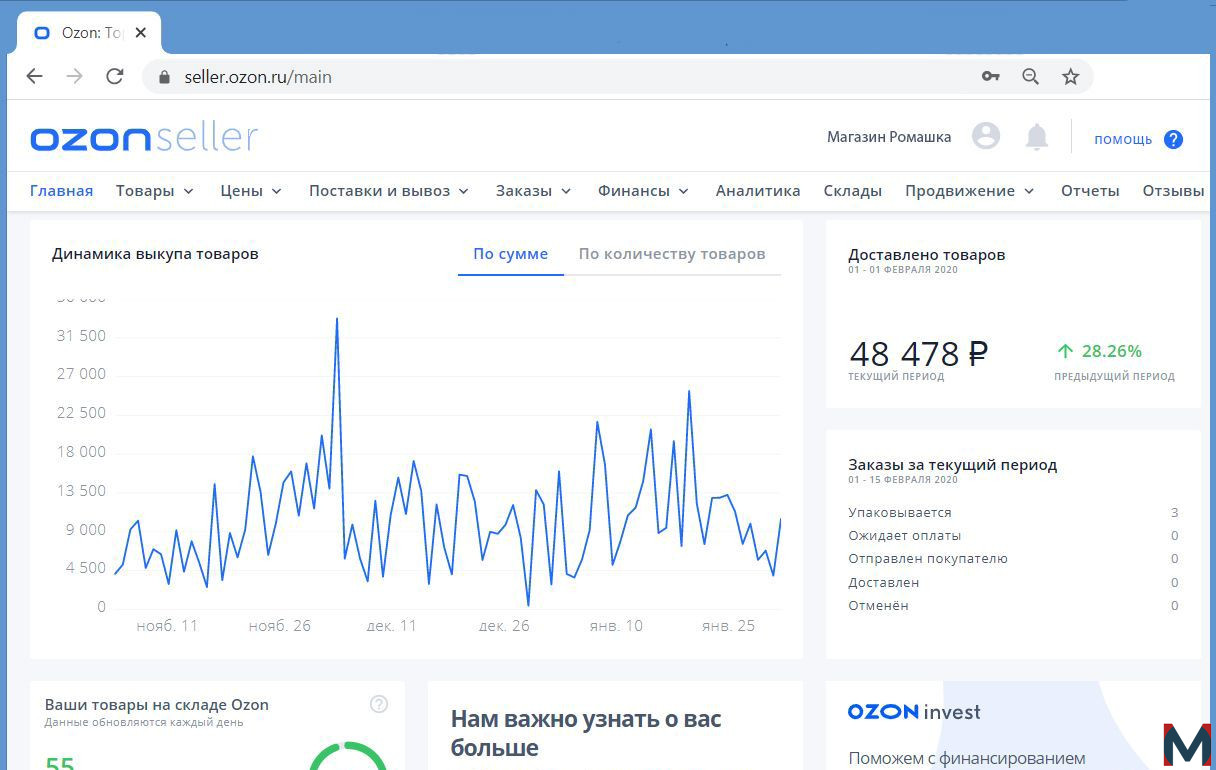Expand the Продвижение dropdown menu
The image size is (1216, 770).
[970, 191]
